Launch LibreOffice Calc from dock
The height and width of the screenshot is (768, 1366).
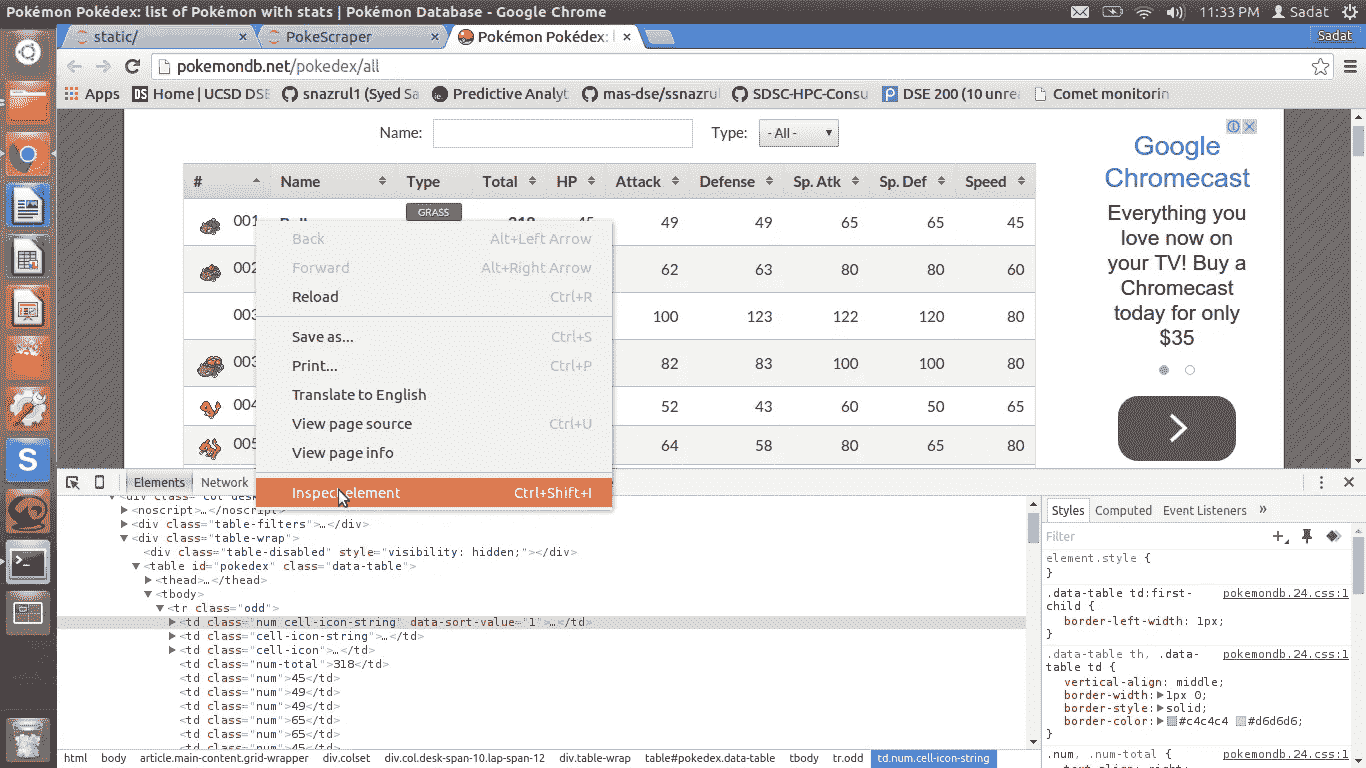(28, 258)
